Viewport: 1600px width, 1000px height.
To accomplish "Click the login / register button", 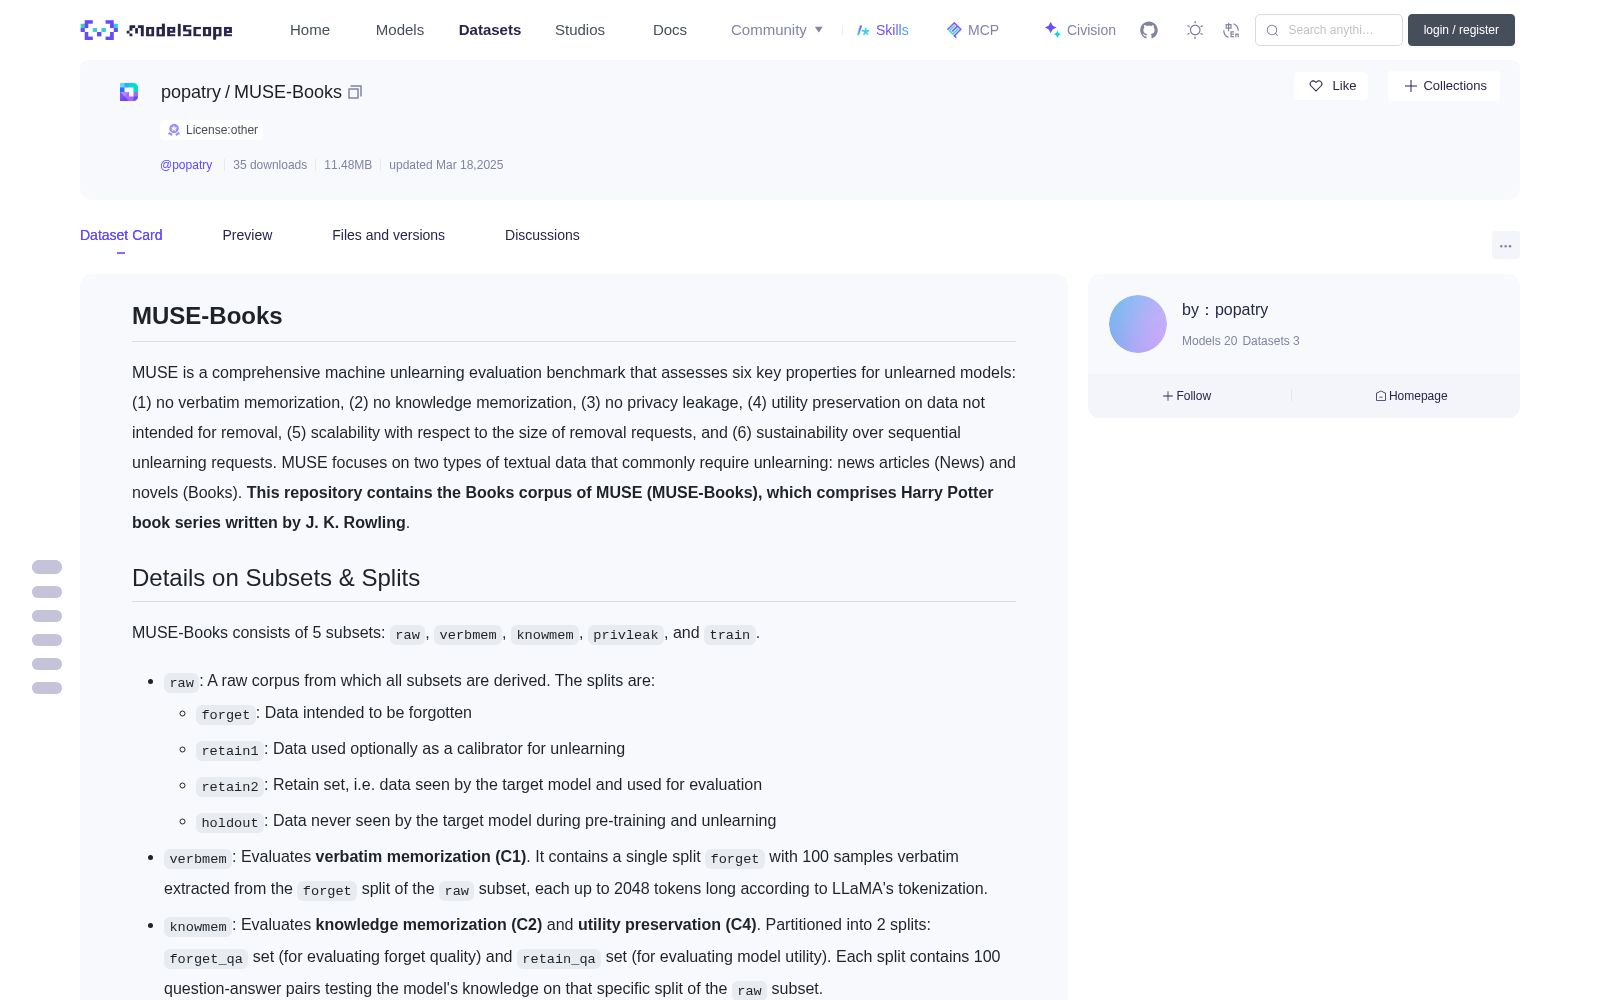I will [1461, 30].
